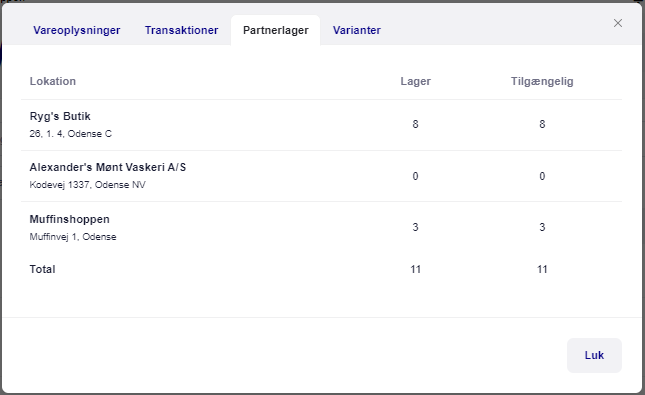Click the Total Lager value 11
The width and height of the screenshot is (645, 395).
[x=415, y=270]
